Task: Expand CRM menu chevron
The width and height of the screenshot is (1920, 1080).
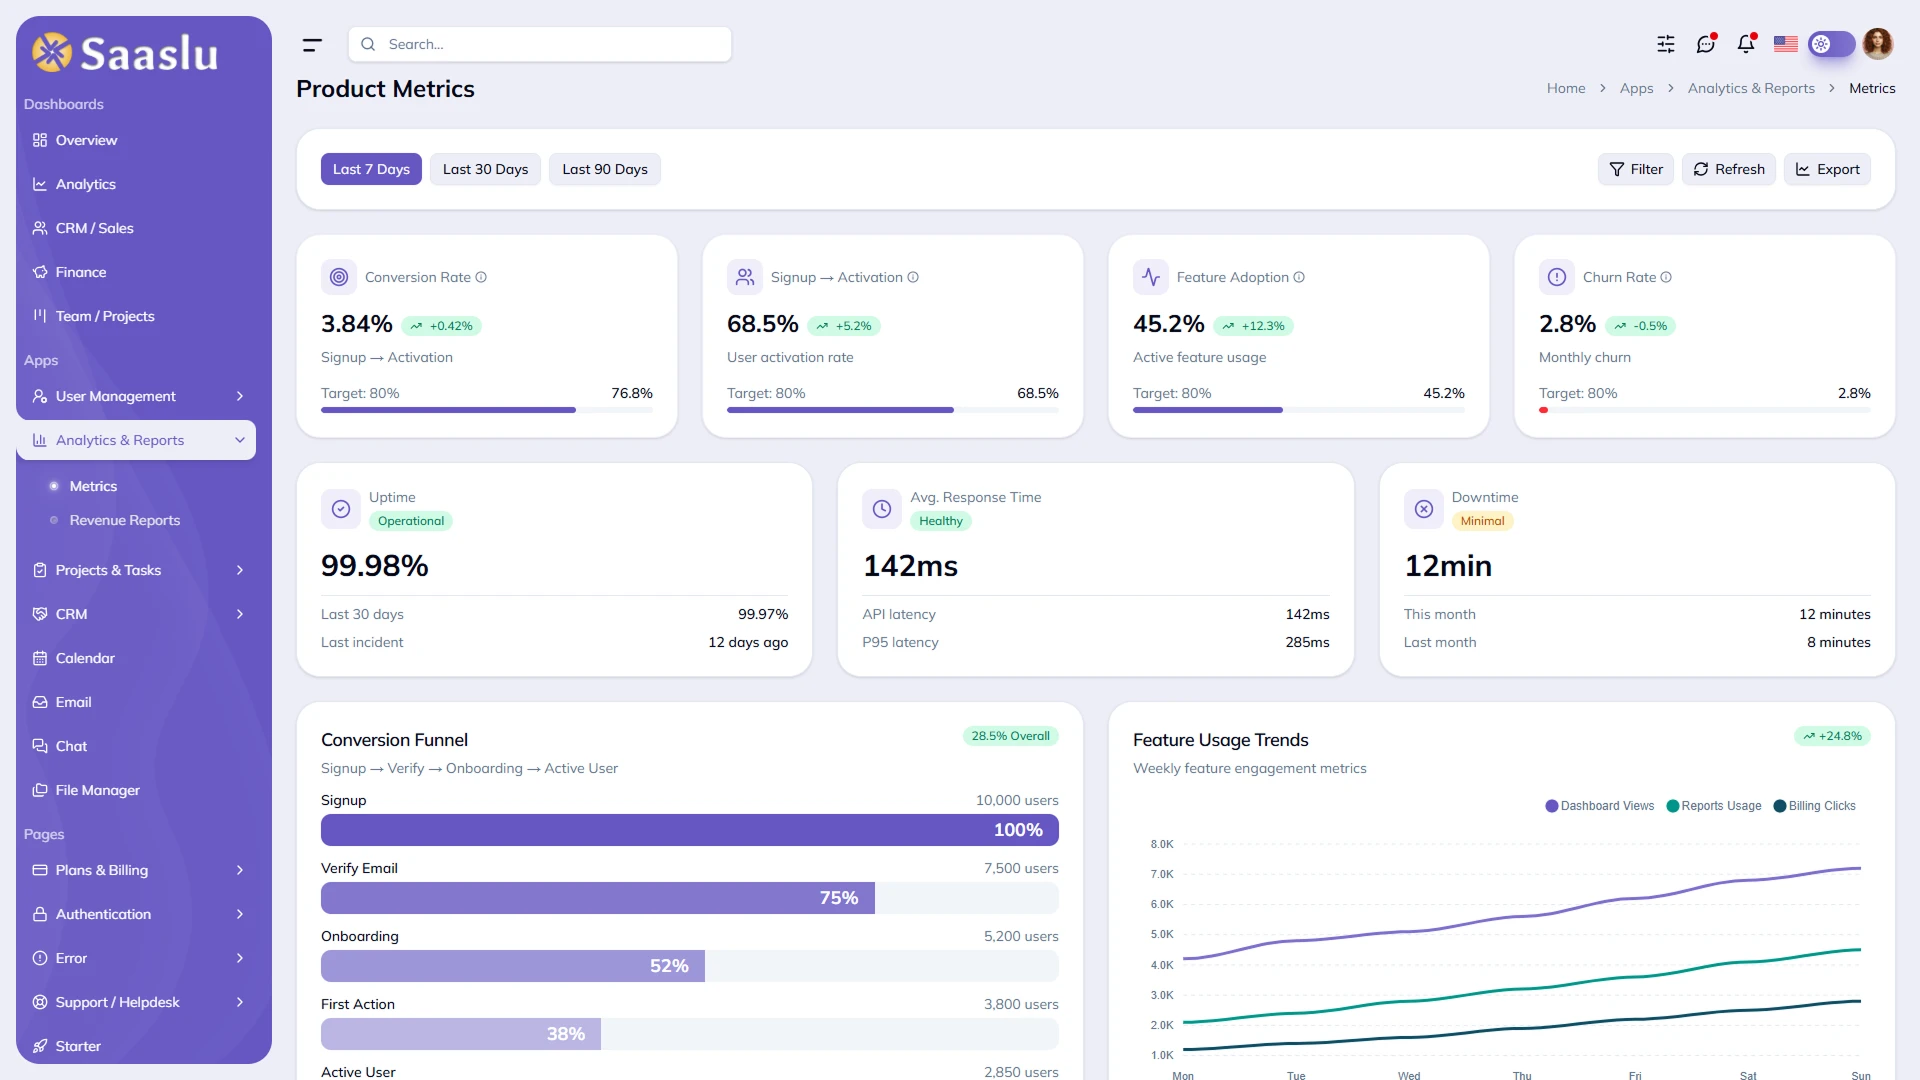Action: tap(240, 614)
